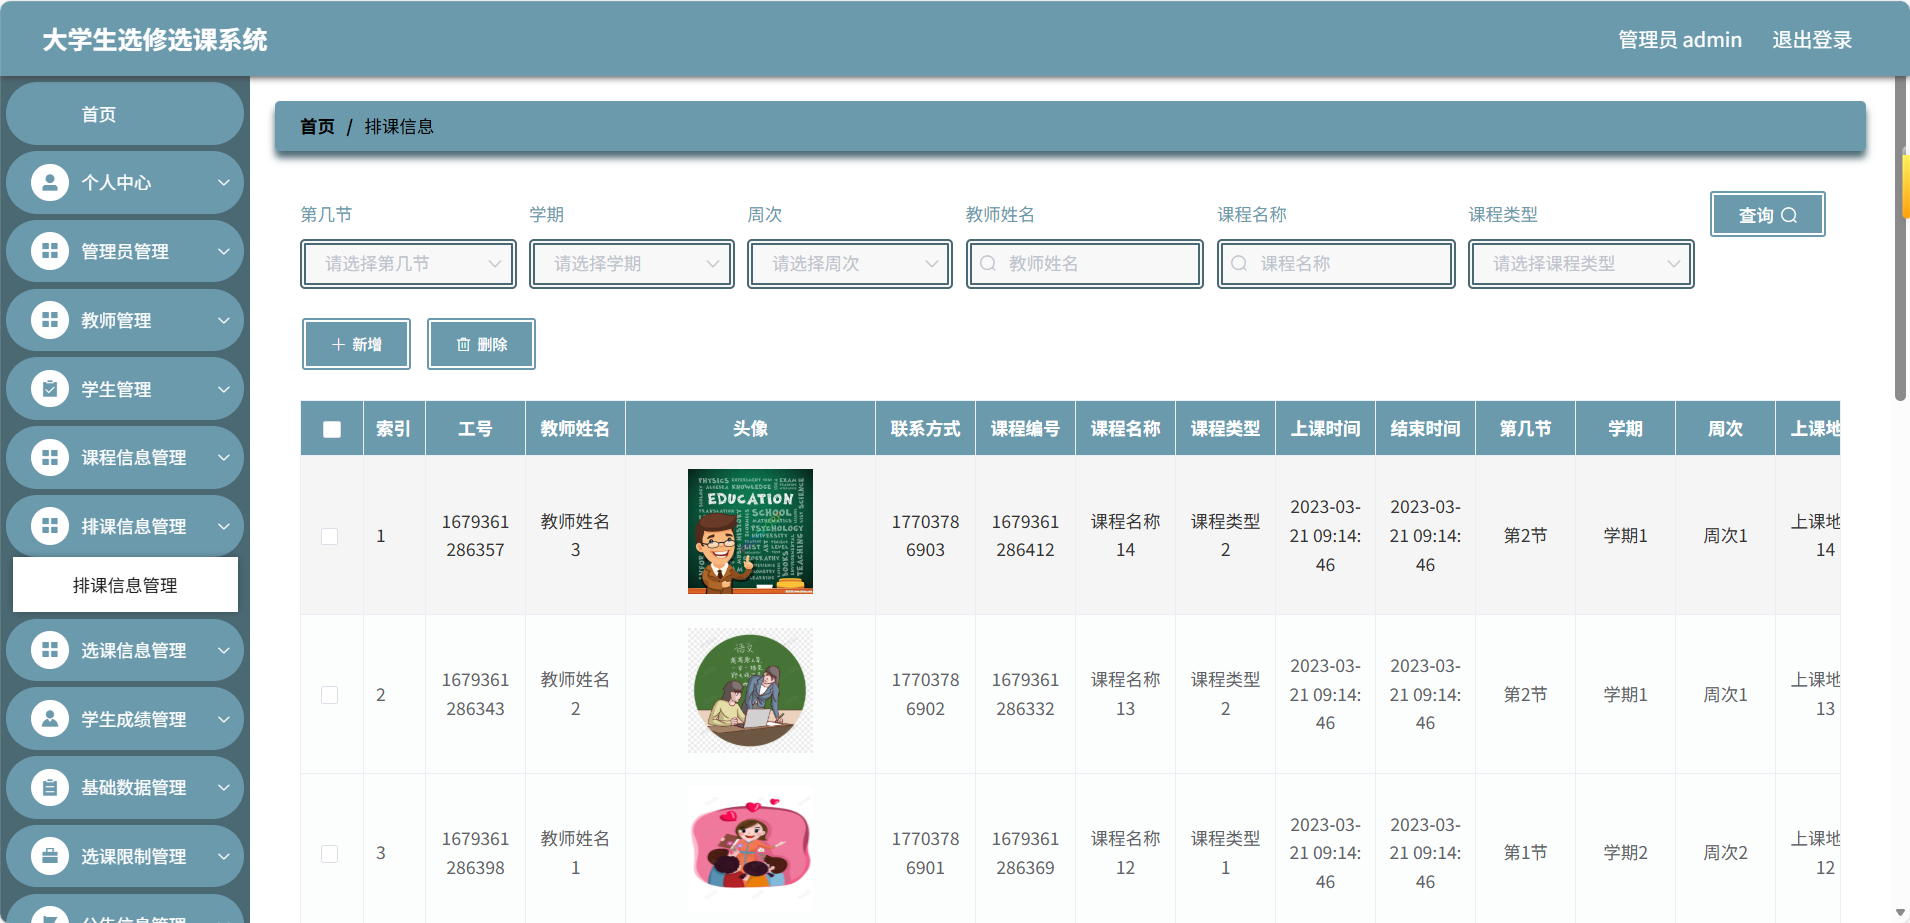Click the 管理员管理 grid icon

(49, 251)
